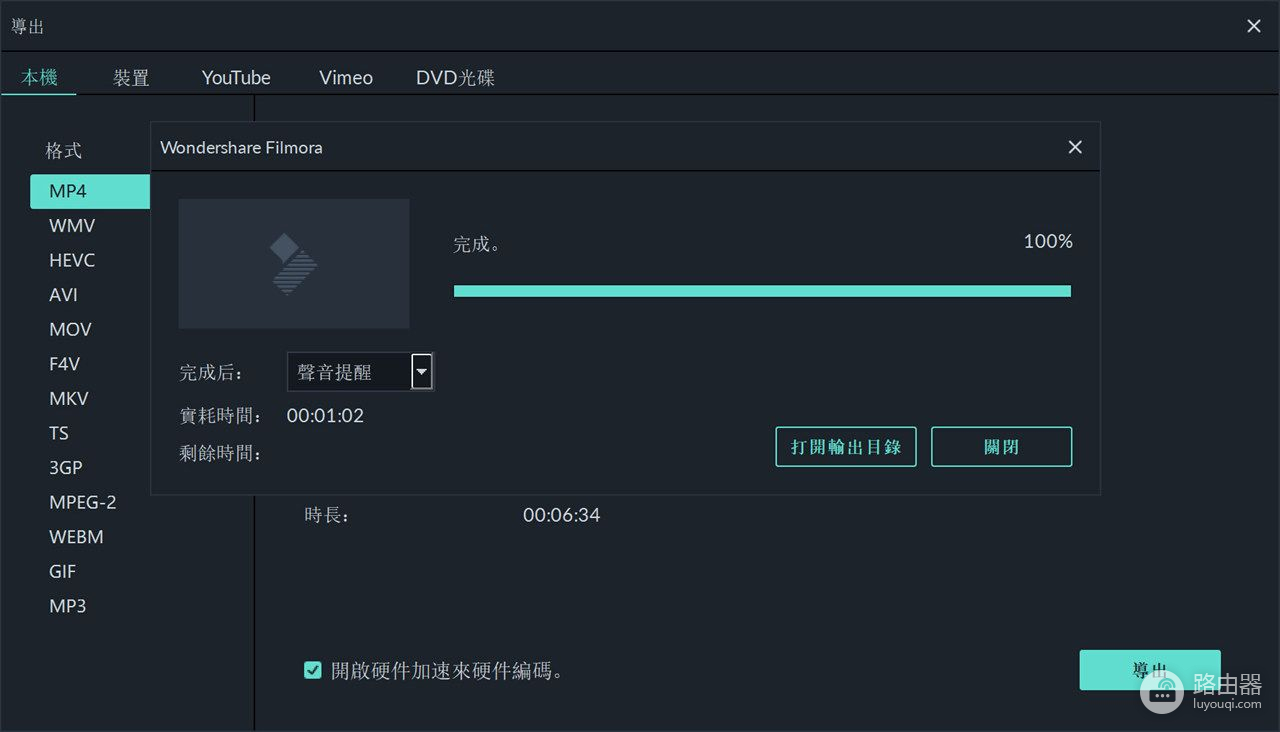The image size is (1280, 732).
Task: Close the Wondershare Filmora progress dialog
Action: 1075,147
